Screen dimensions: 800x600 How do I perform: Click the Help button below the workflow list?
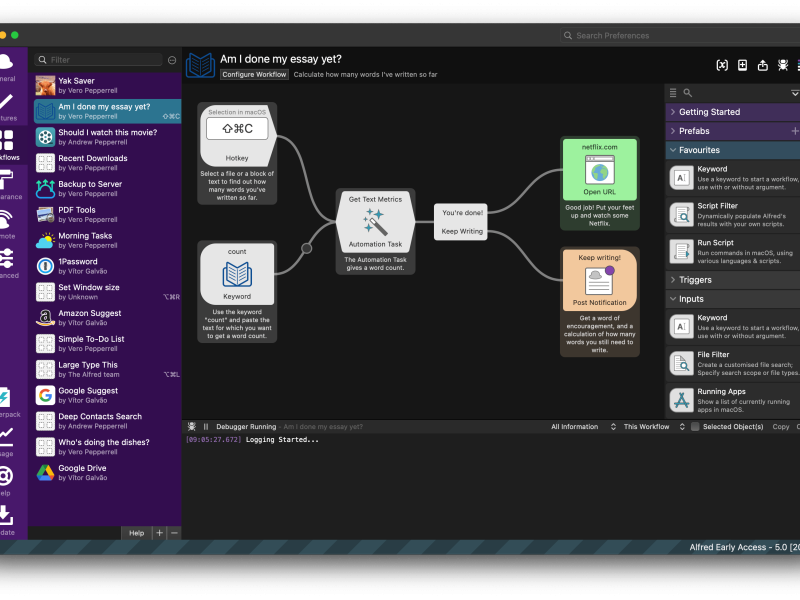coord(136,533)
